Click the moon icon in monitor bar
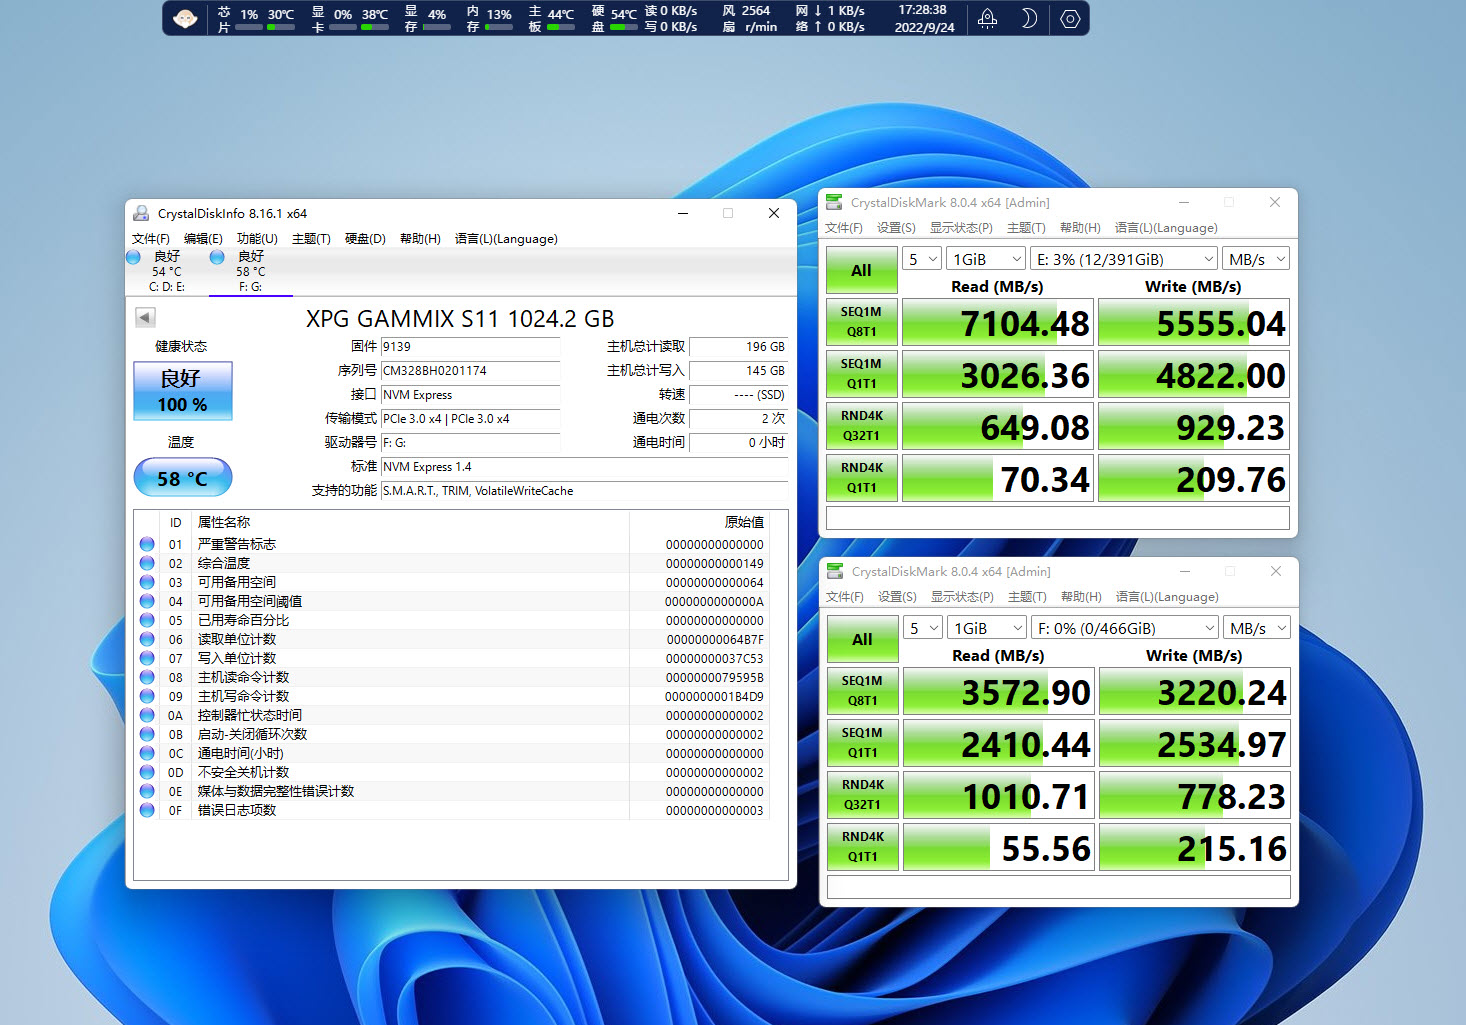1466x1025 pixels. pyautogui.click(x=1029, y=19)
